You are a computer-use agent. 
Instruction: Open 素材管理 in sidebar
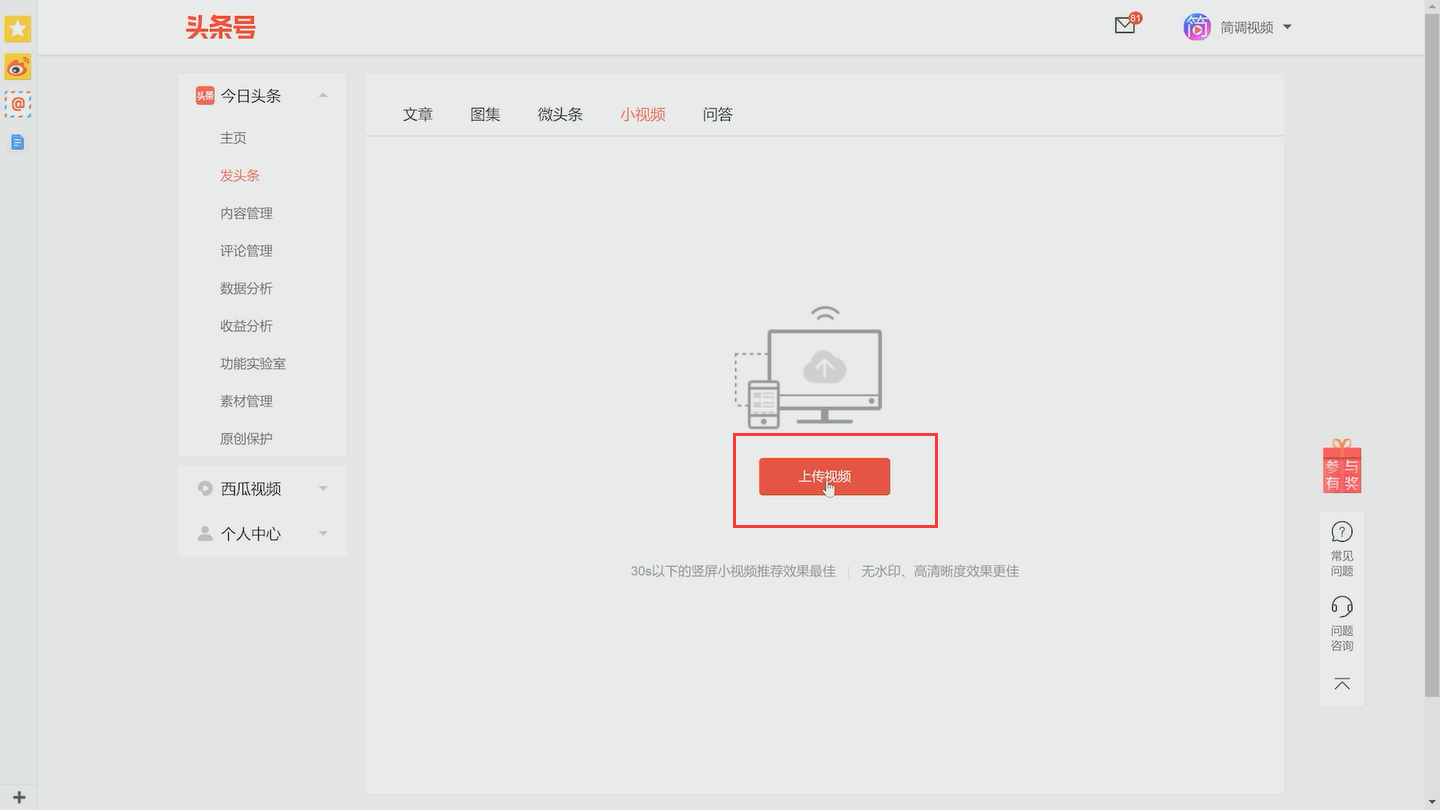tap(246, 401)
